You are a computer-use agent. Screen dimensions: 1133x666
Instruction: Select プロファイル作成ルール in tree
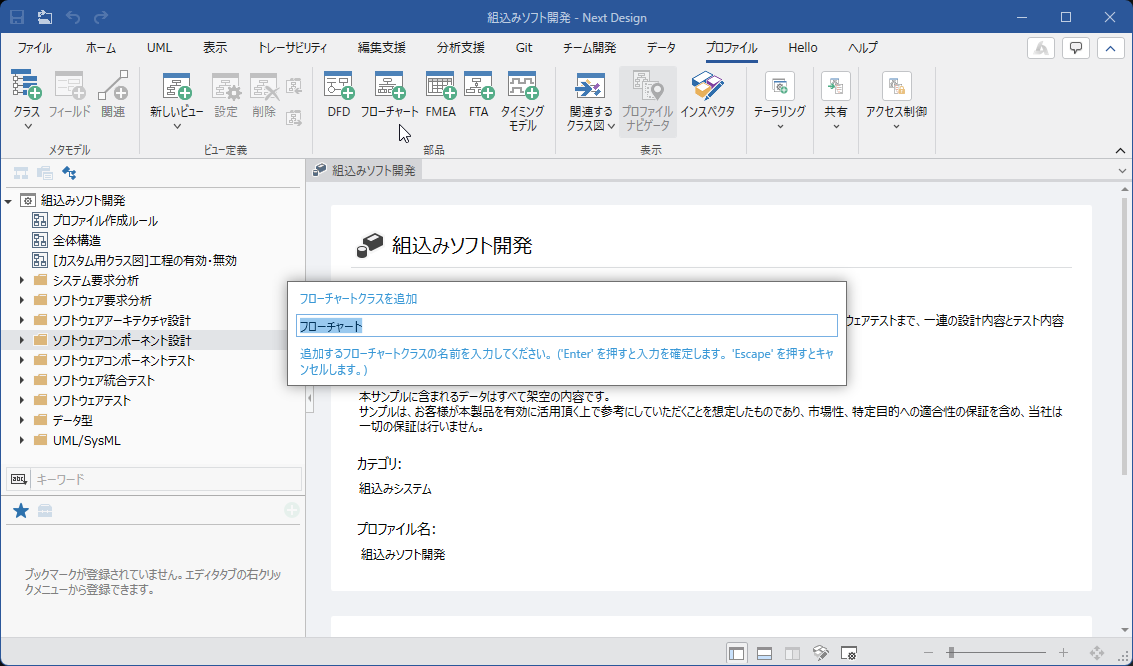(x=105, y=220)
